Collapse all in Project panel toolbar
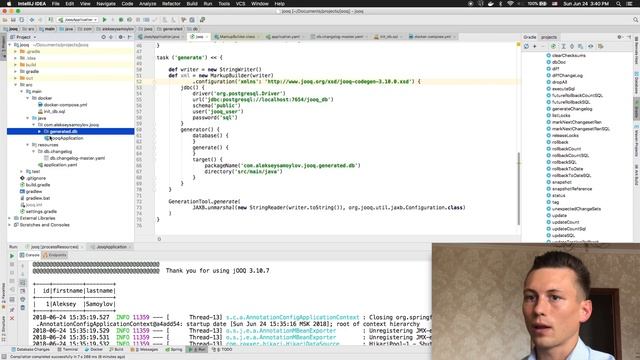This screenshot has width=640, height=360. coord(111,37)
